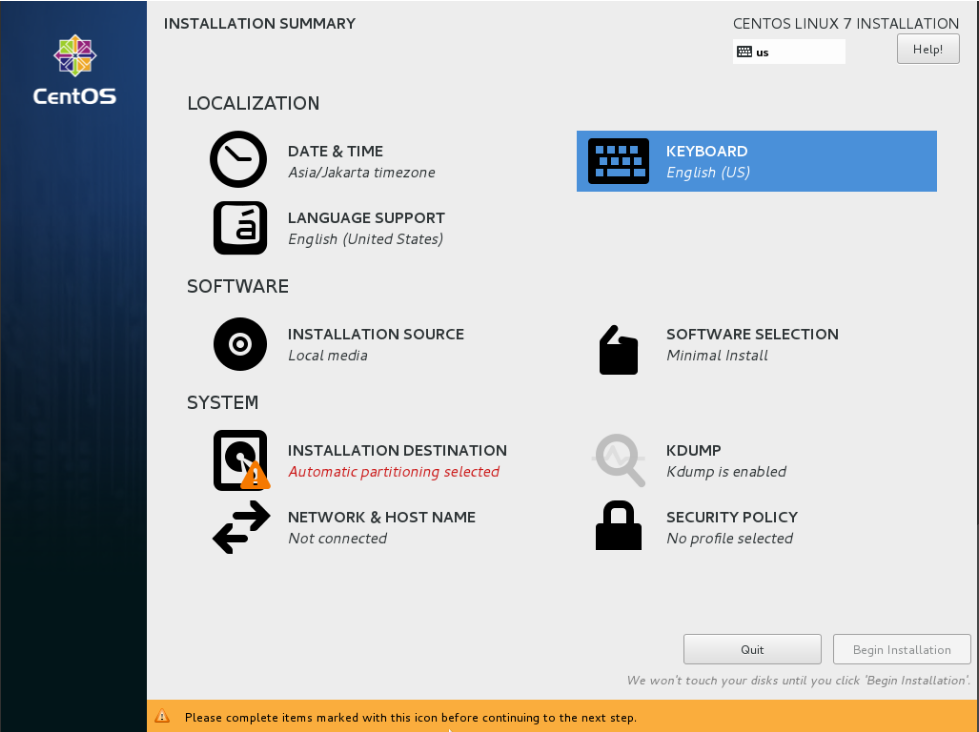Image resolution: width=979 pixels, height=732 pixels.
Task: Open the Date & Time clock icon
Action: 238,160
